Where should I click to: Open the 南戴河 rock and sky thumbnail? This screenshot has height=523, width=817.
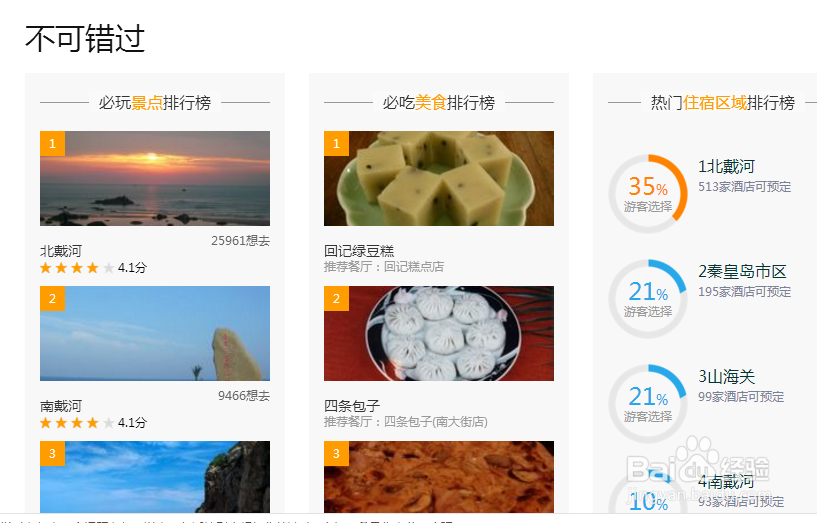pyautogui.click(x=155, y=333)
